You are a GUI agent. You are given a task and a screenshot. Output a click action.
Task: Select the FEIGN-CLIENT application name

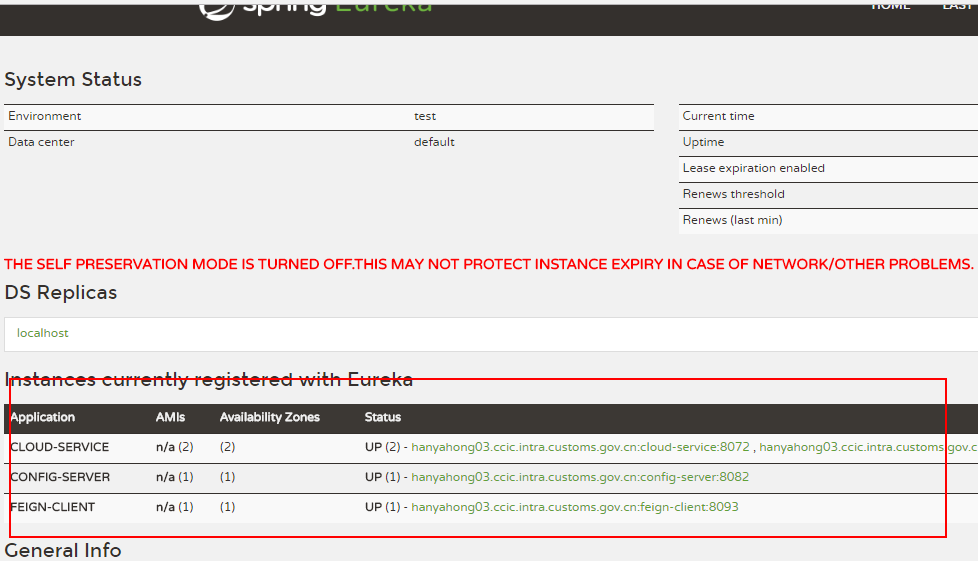53,507
